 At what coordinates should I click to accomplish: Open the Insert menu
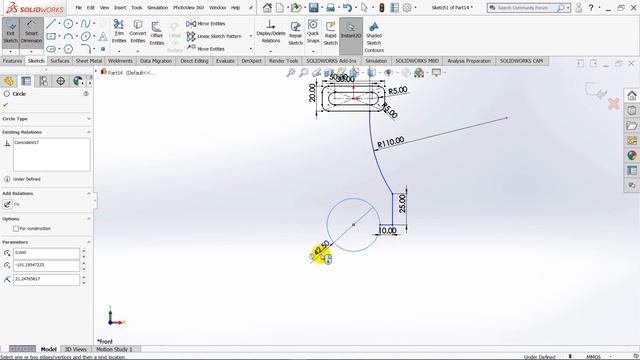pos(120,7)
